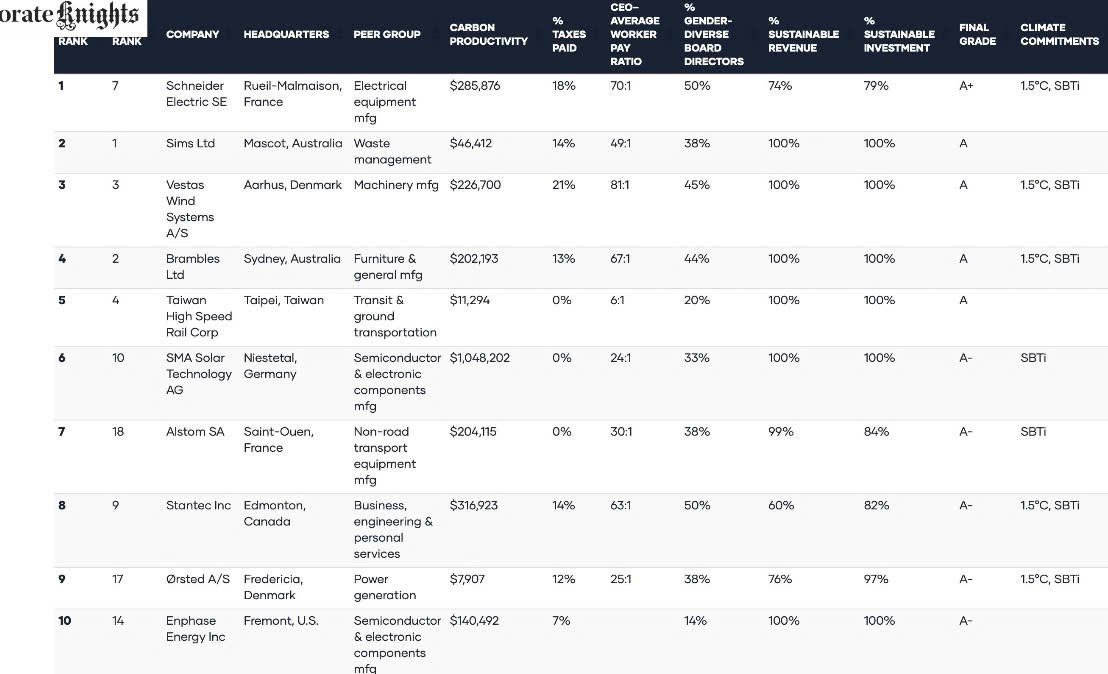
Task: Click the HEADQUARTERS column header
Action: (286, 34)
